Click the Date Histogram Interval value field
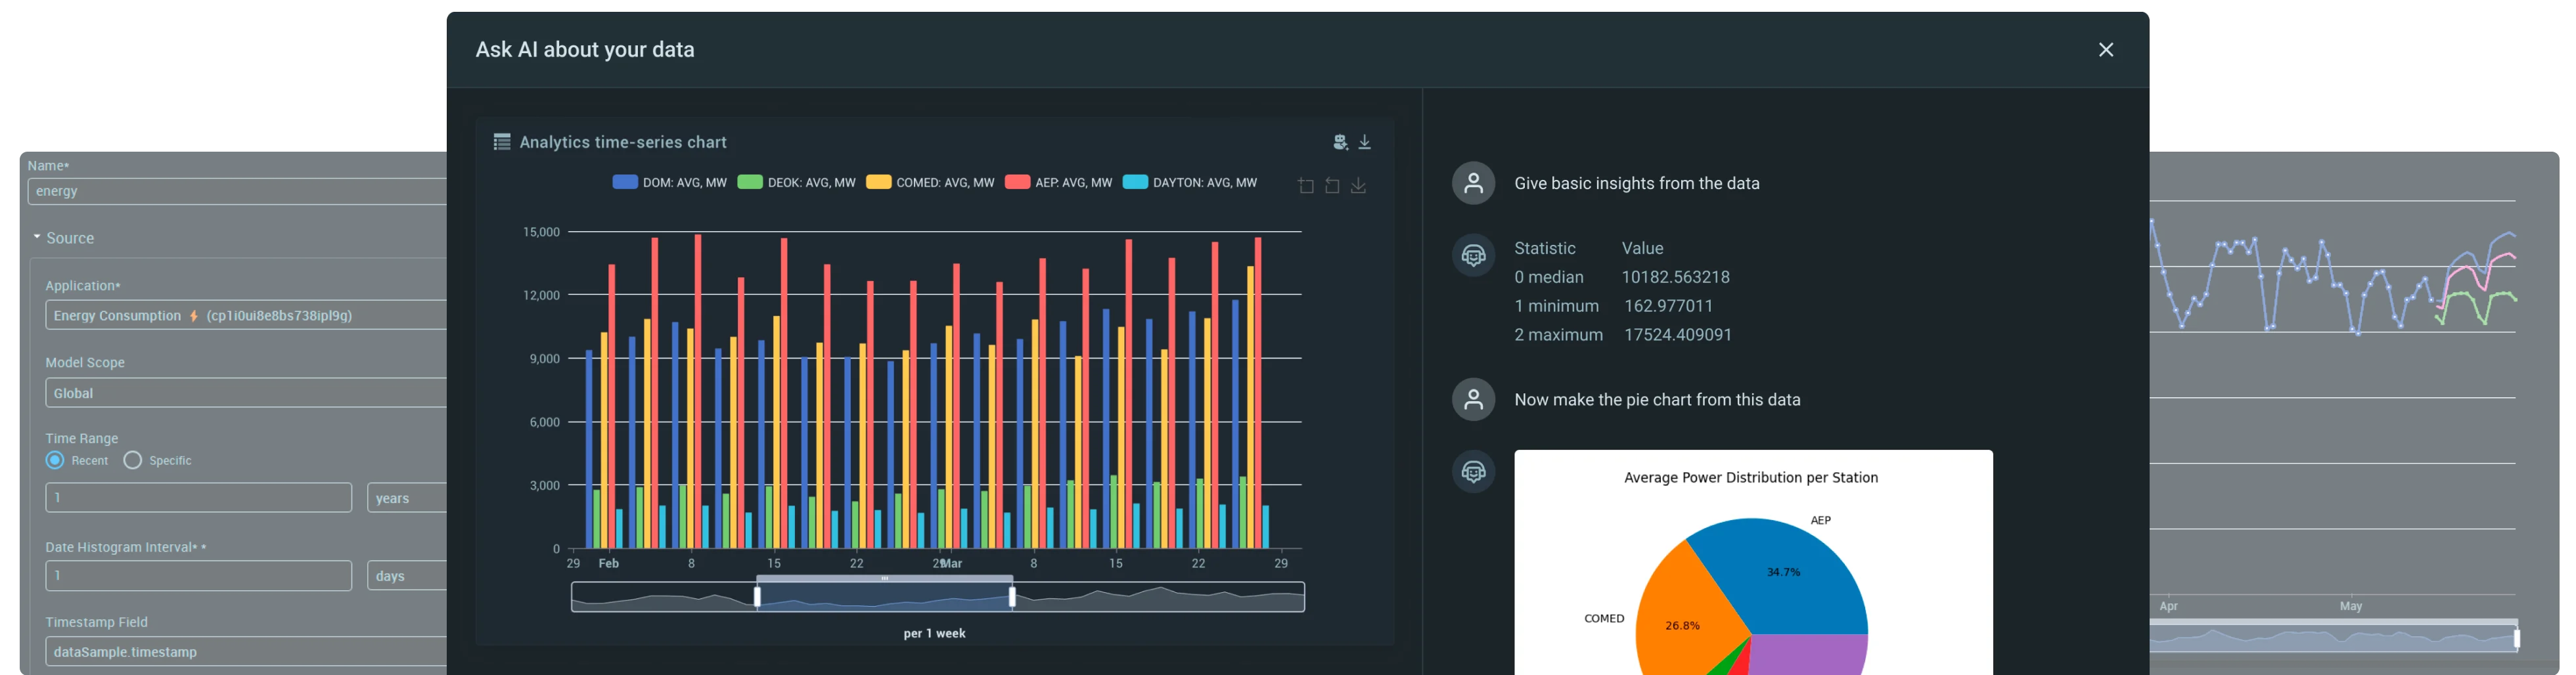Screen dimensions: 2576x675 pos(198,576)
